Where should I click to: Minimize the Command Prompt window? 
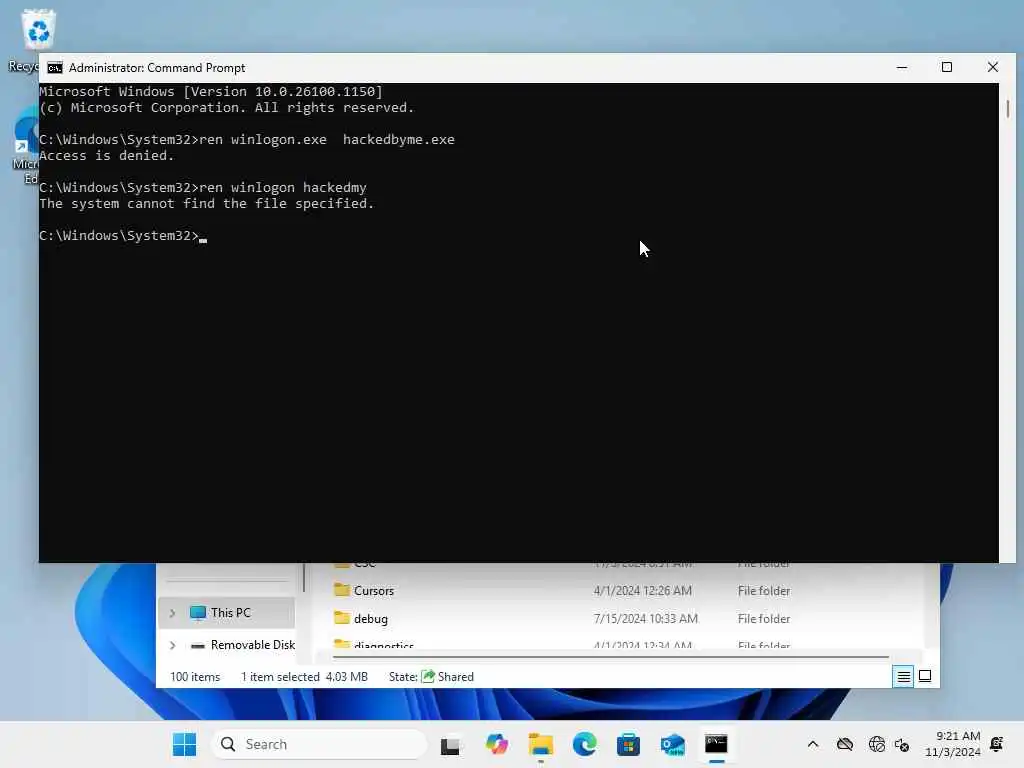click(x=902, y=67)
